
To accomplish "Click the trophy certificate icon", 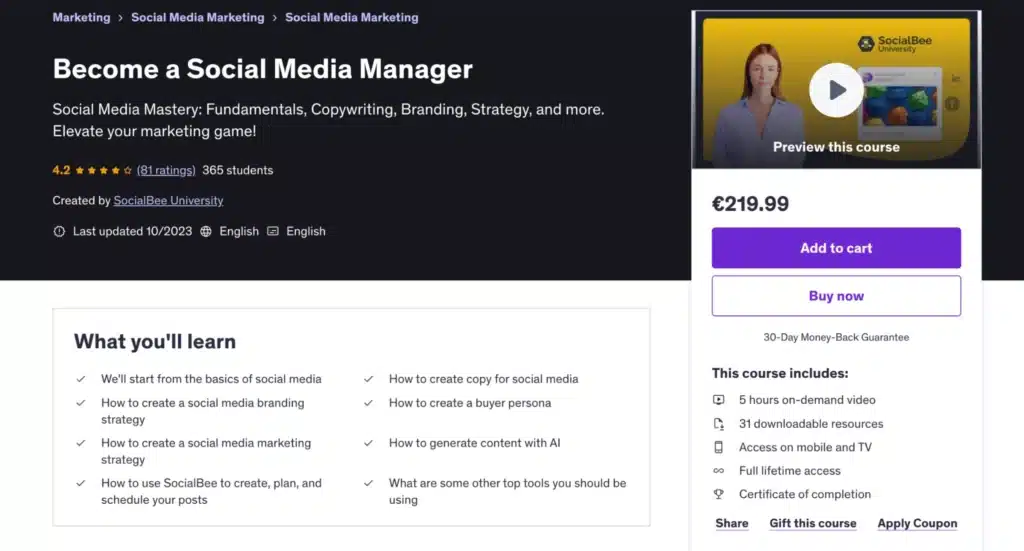I will pos(718,494).
